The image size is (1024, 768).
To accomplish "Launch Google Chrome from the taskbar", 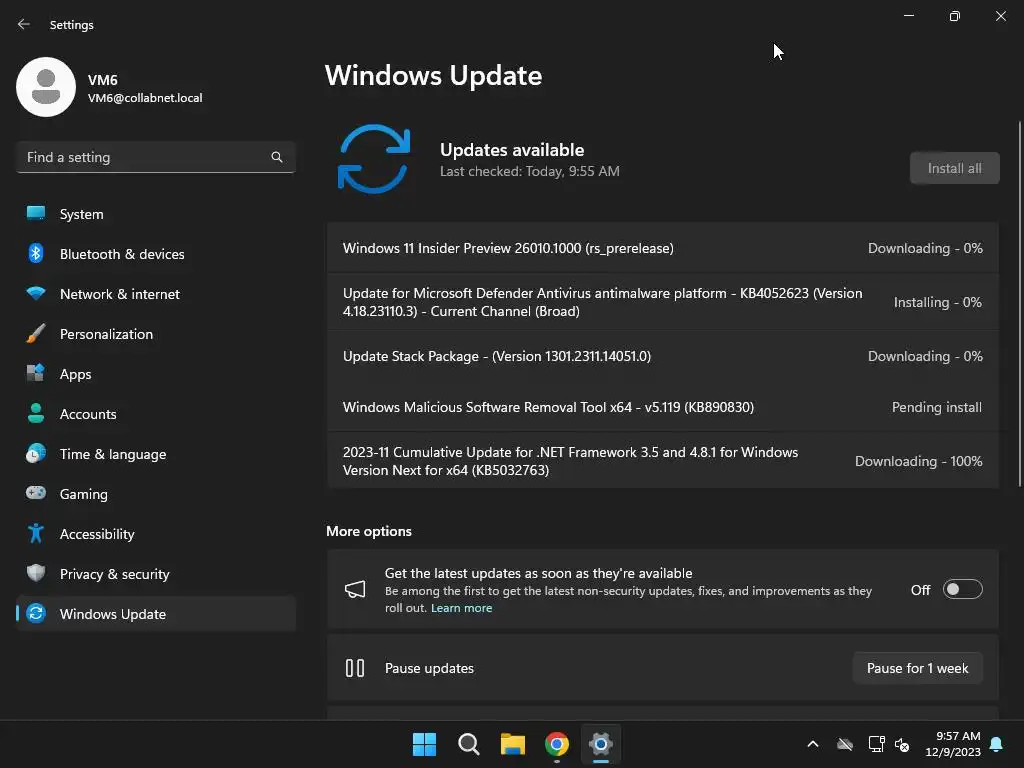I will pos(557,744).
